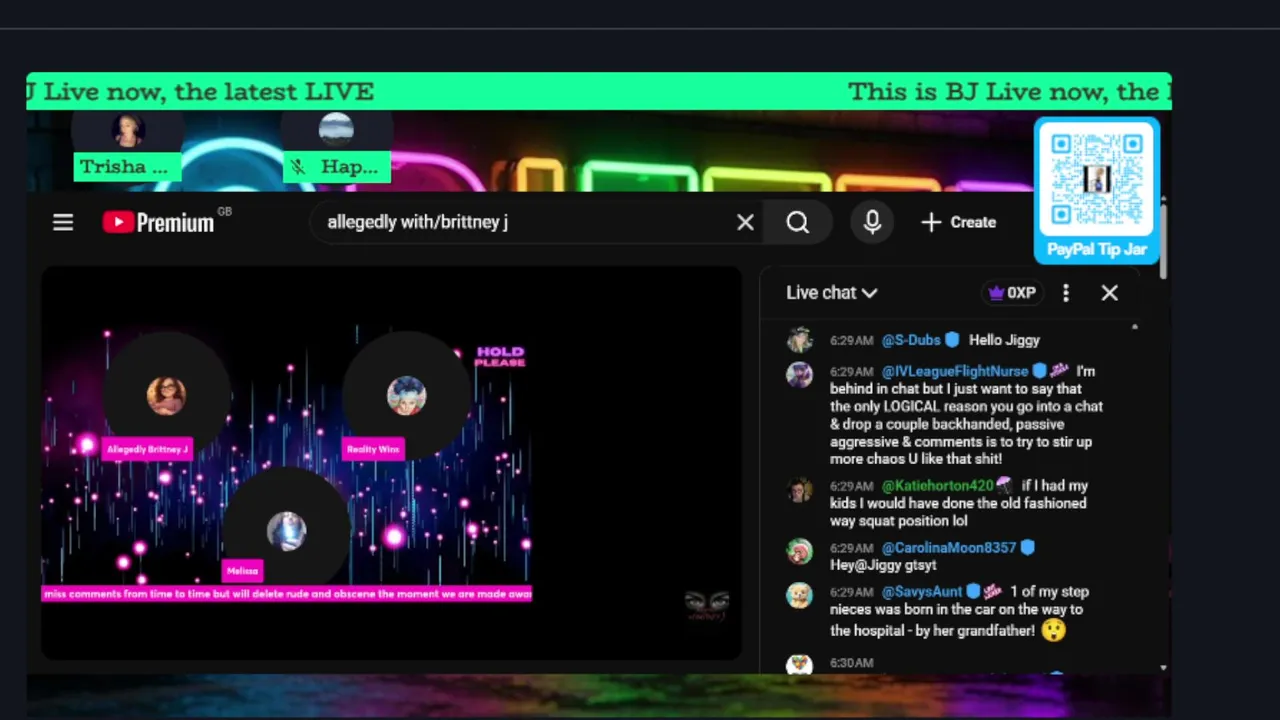The width and height of the screenshot is (1280, 720).
Task: Click the Reality Wins name tag
Action: [373, 450]
